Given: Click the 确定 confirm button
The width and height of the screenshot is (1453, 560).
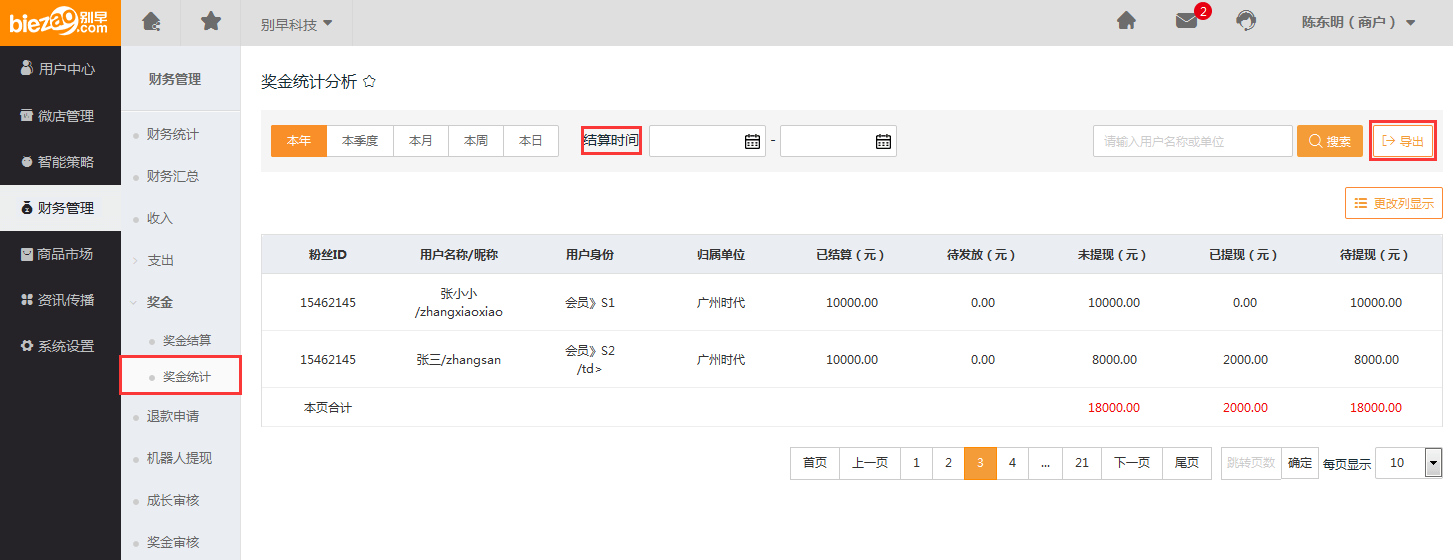Looking at the screenshot, I should click(1300, 463).
